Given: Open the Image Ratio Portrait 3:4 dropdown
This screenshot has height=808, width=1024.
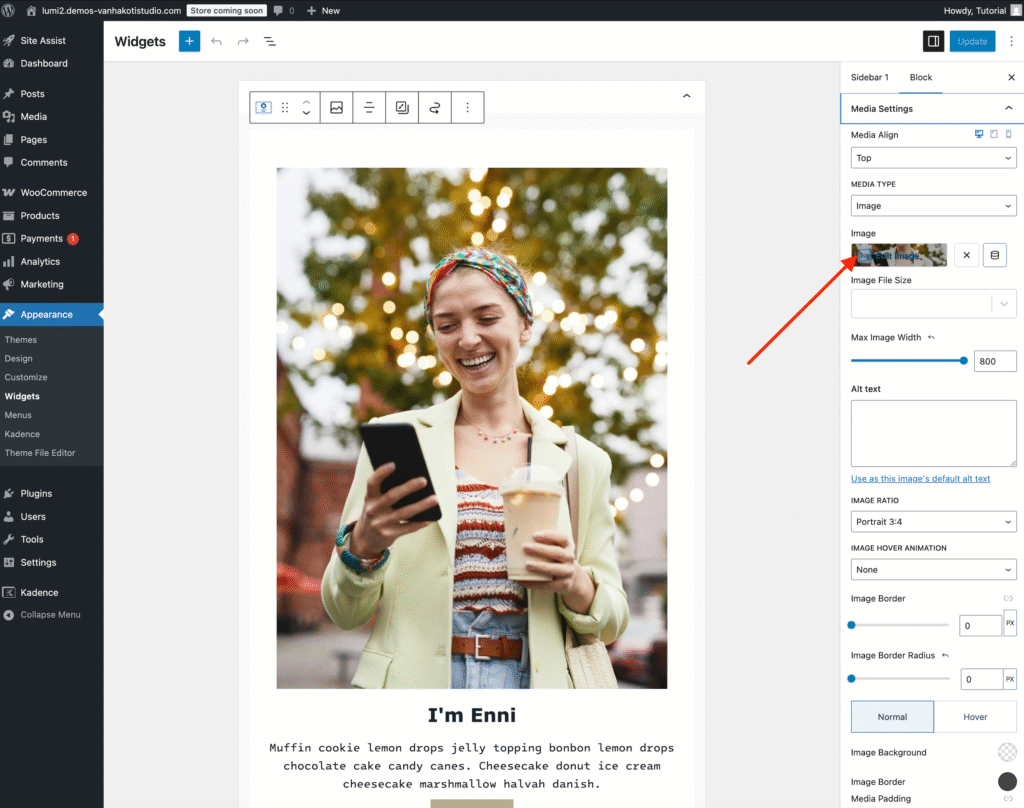Looking at the screenshot, I should coord(933,522).
